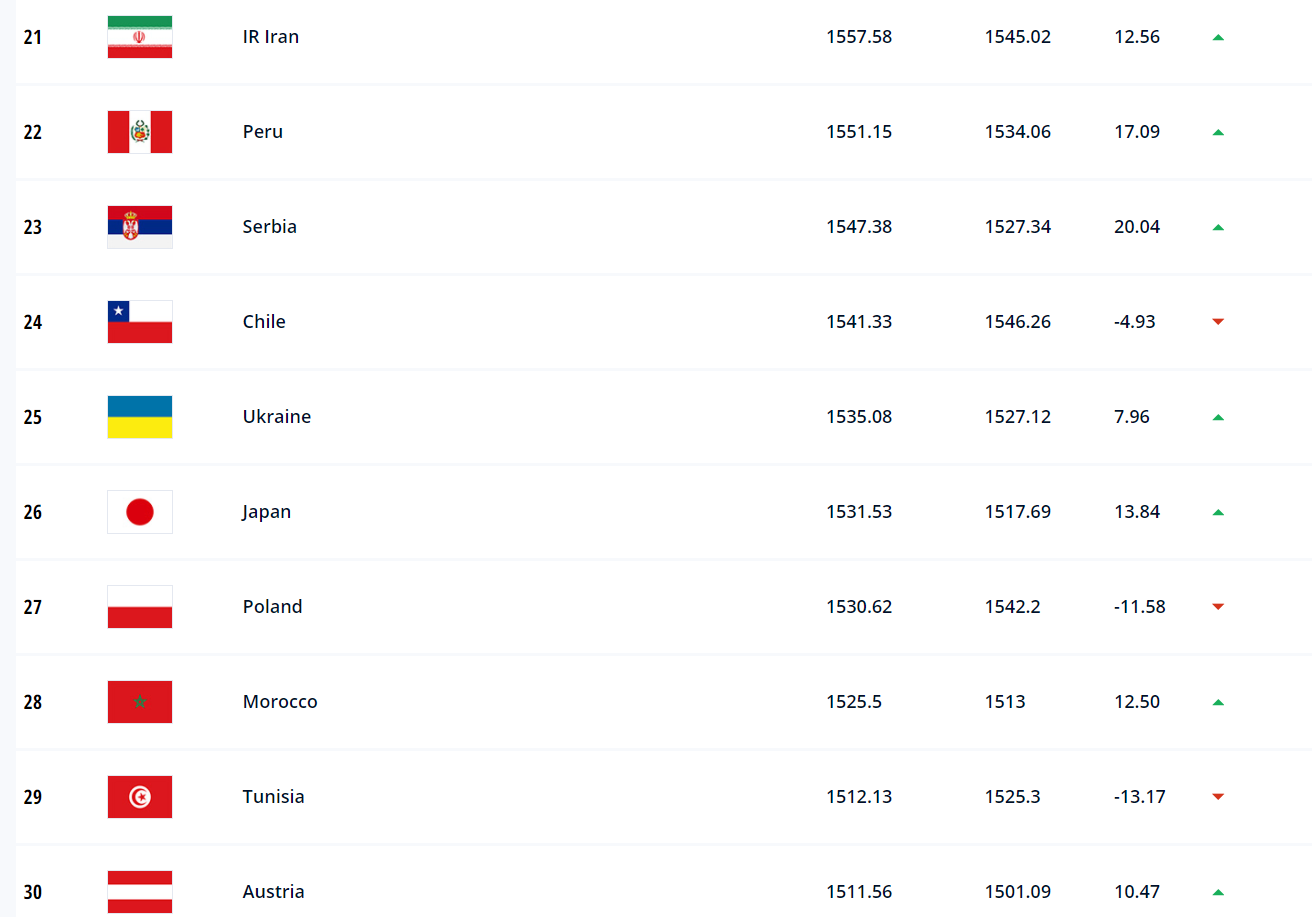This screenshot has width=1312, height=917.
Task: Click the Chile flag icon
Action: pos(140,322)
